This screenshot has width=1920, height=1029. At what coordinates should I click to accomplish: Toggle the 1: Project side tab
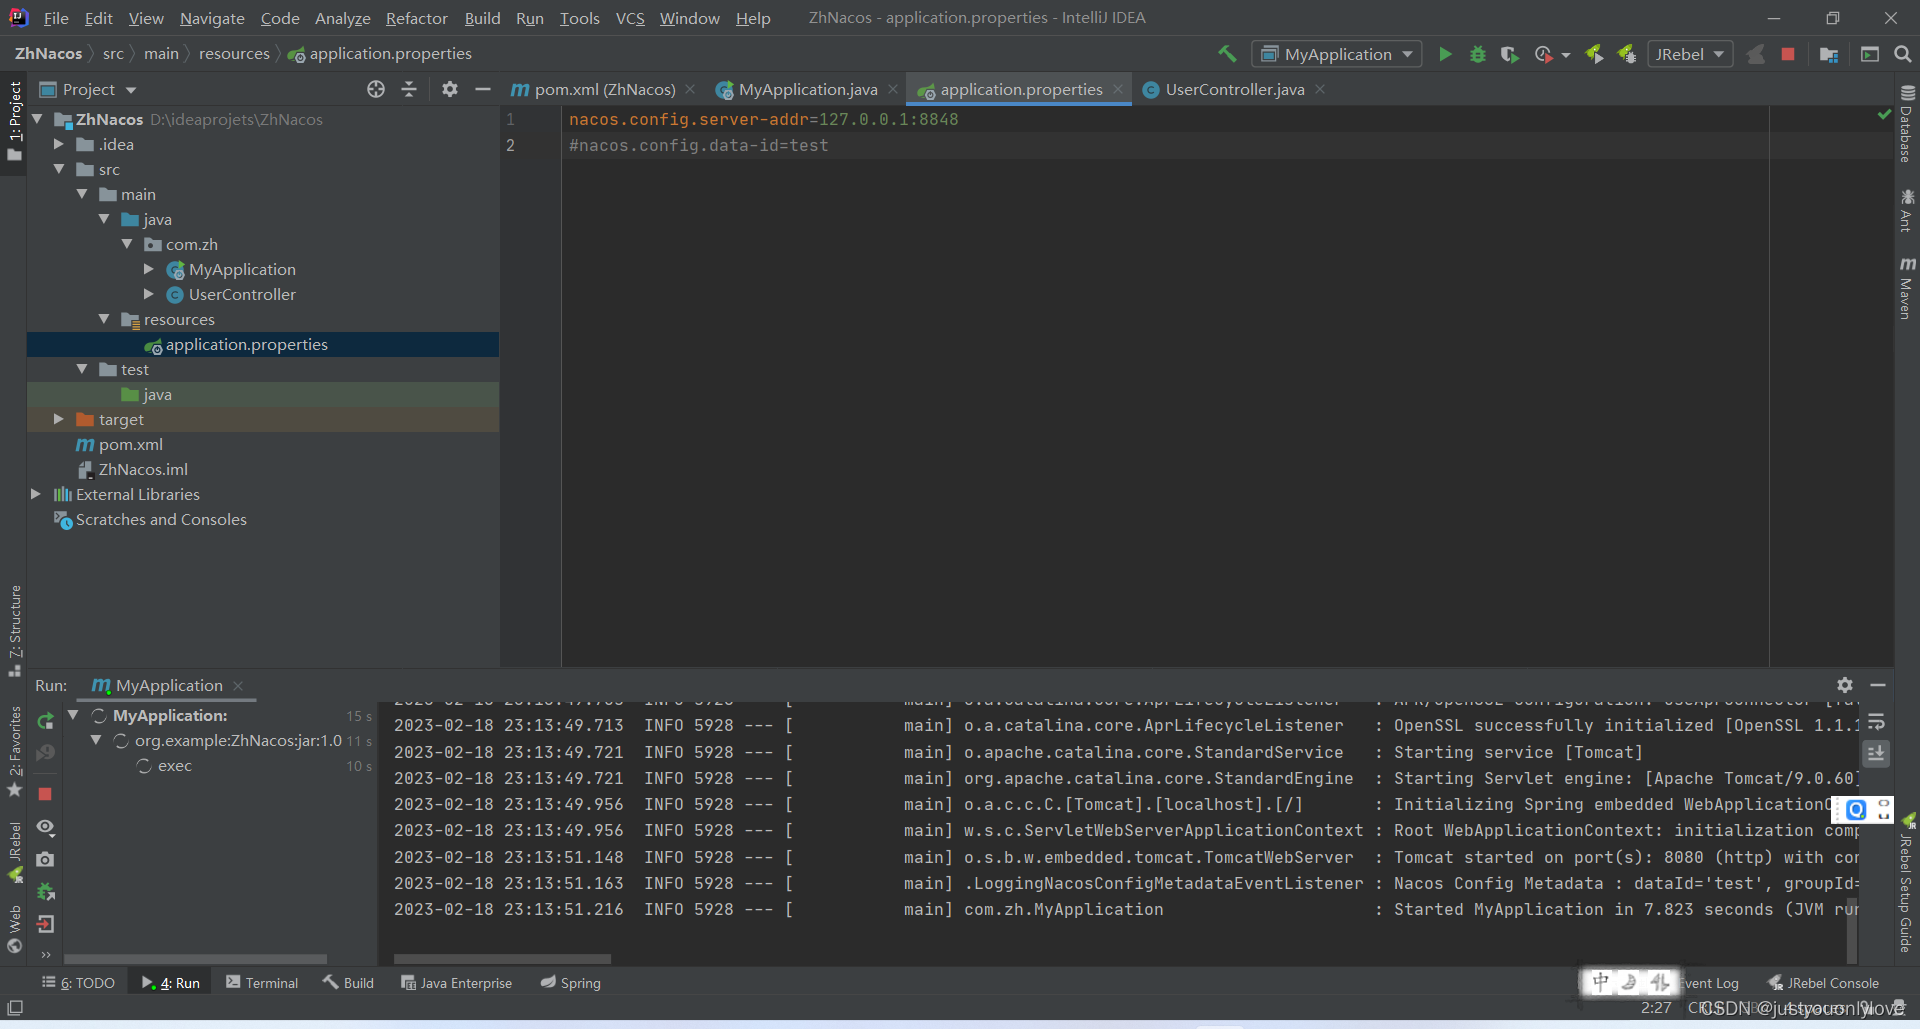[14, 121]
